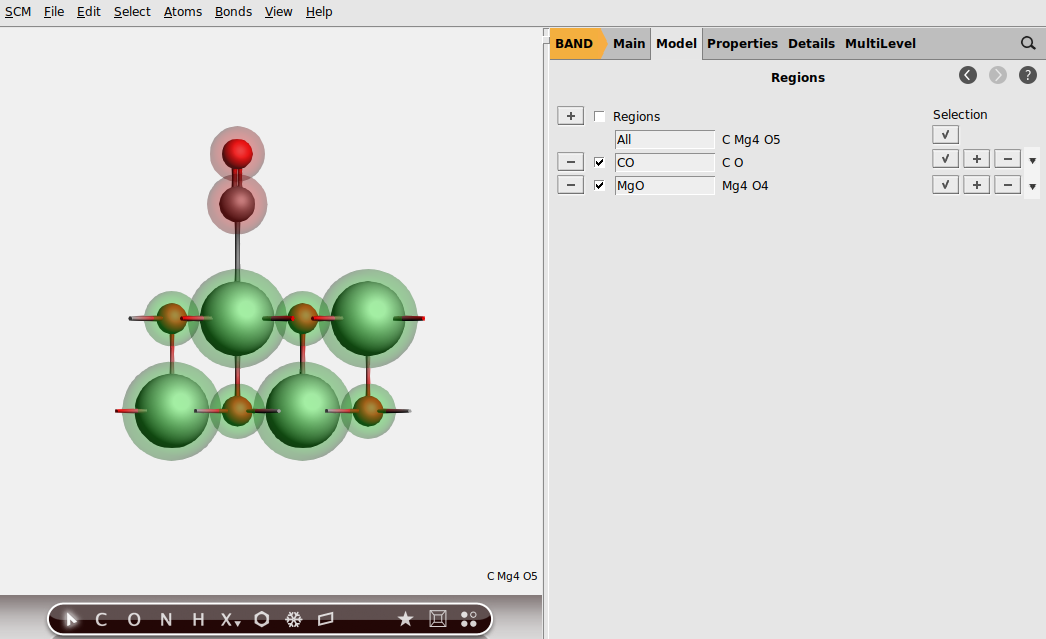The image size is (1046, 639).
Task: Disable the MgO region checkbox
Action: tap(598, 185)
